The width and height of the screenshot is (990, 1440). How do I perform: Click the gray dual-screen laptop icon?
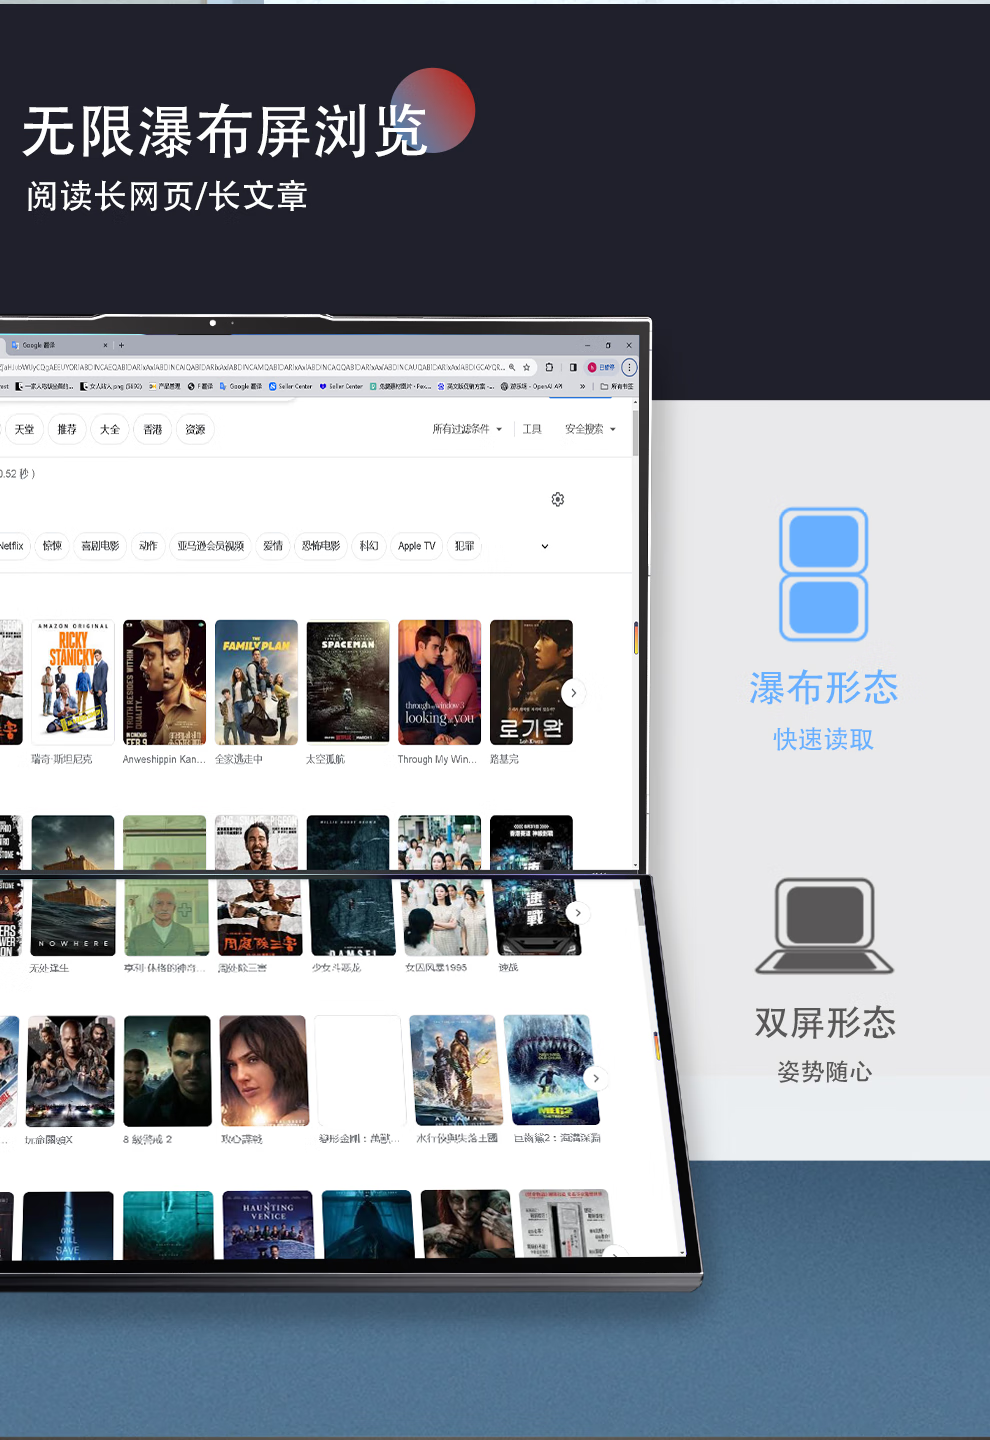pyautogui.click(x=824, y=926)
